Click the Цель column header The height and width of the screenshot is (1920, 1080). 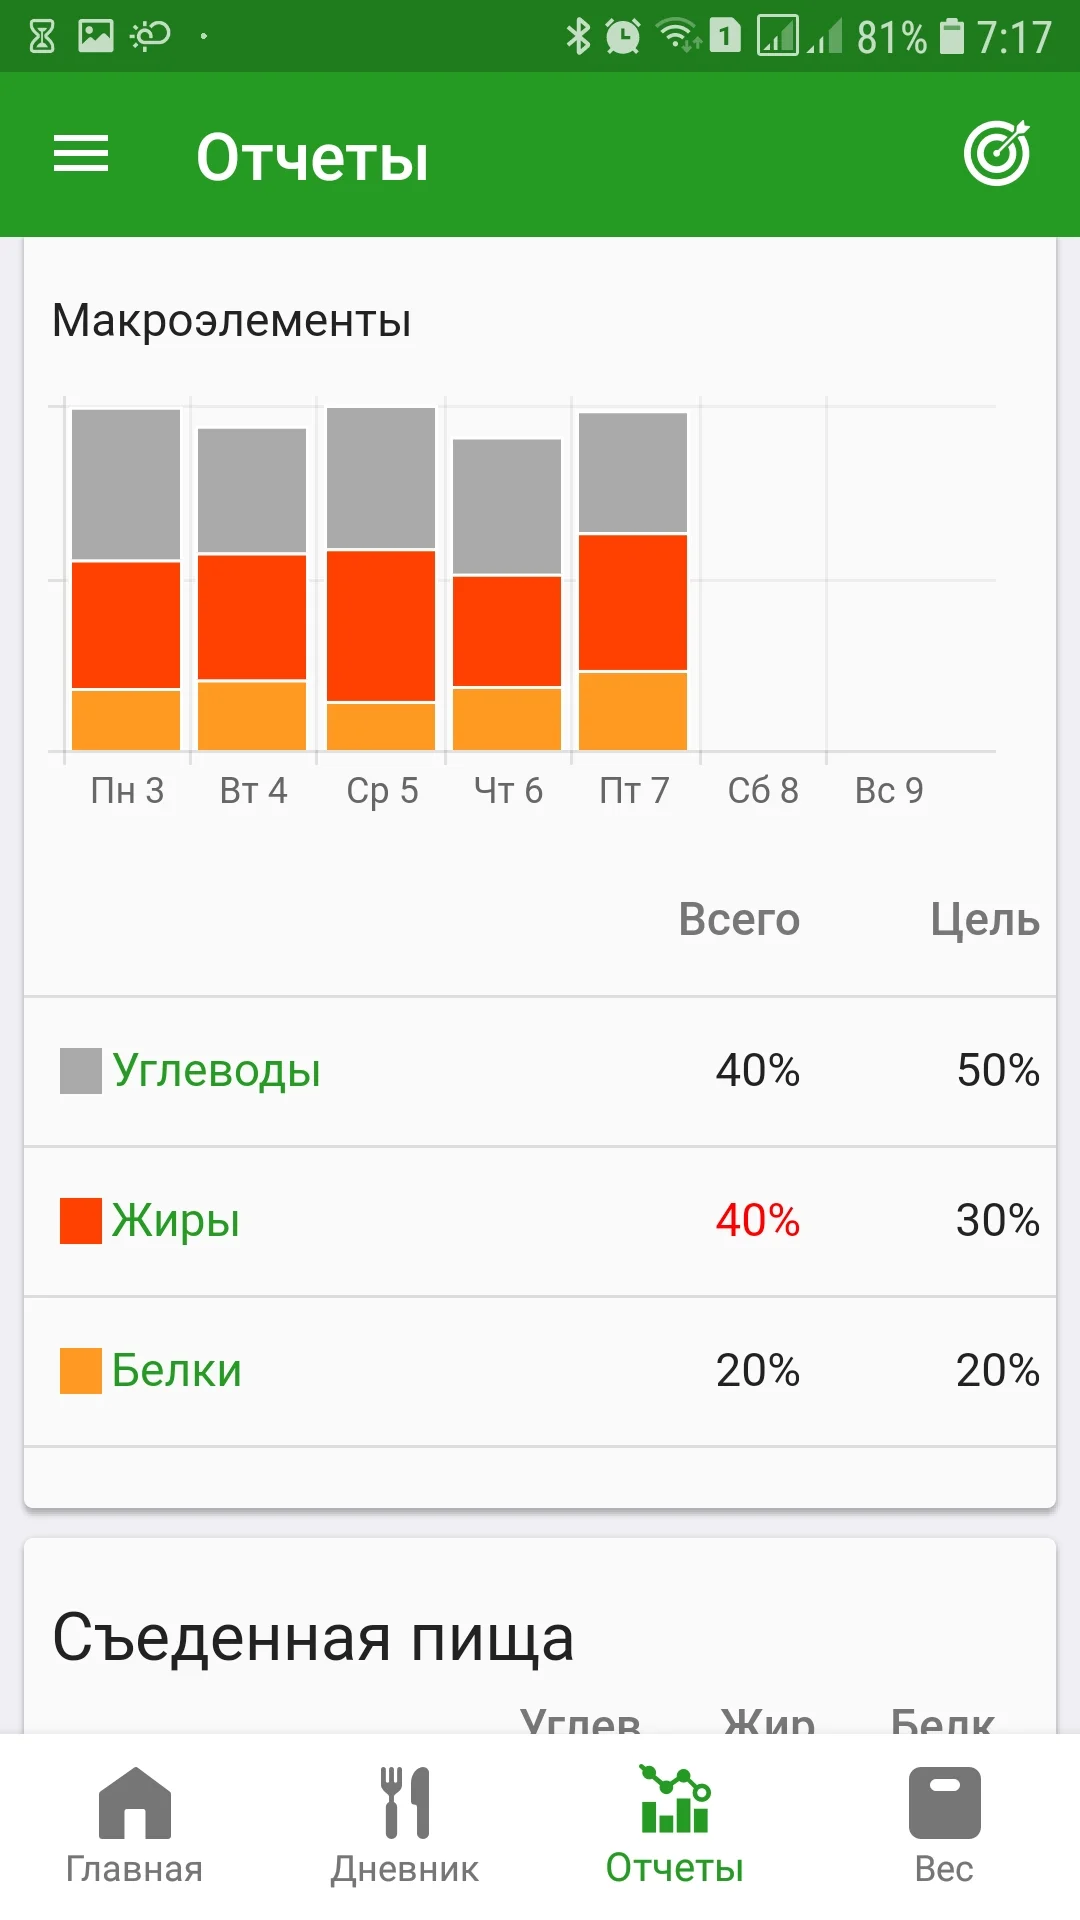click(985, 920)
